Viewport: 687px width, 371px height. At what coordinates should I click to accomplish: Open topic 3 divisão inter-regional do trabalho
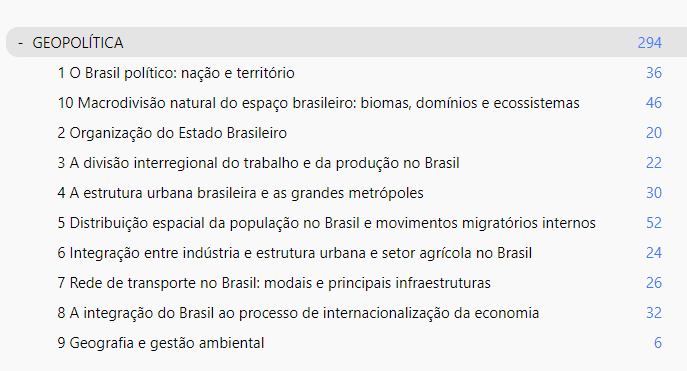click(x=259, y=163)
